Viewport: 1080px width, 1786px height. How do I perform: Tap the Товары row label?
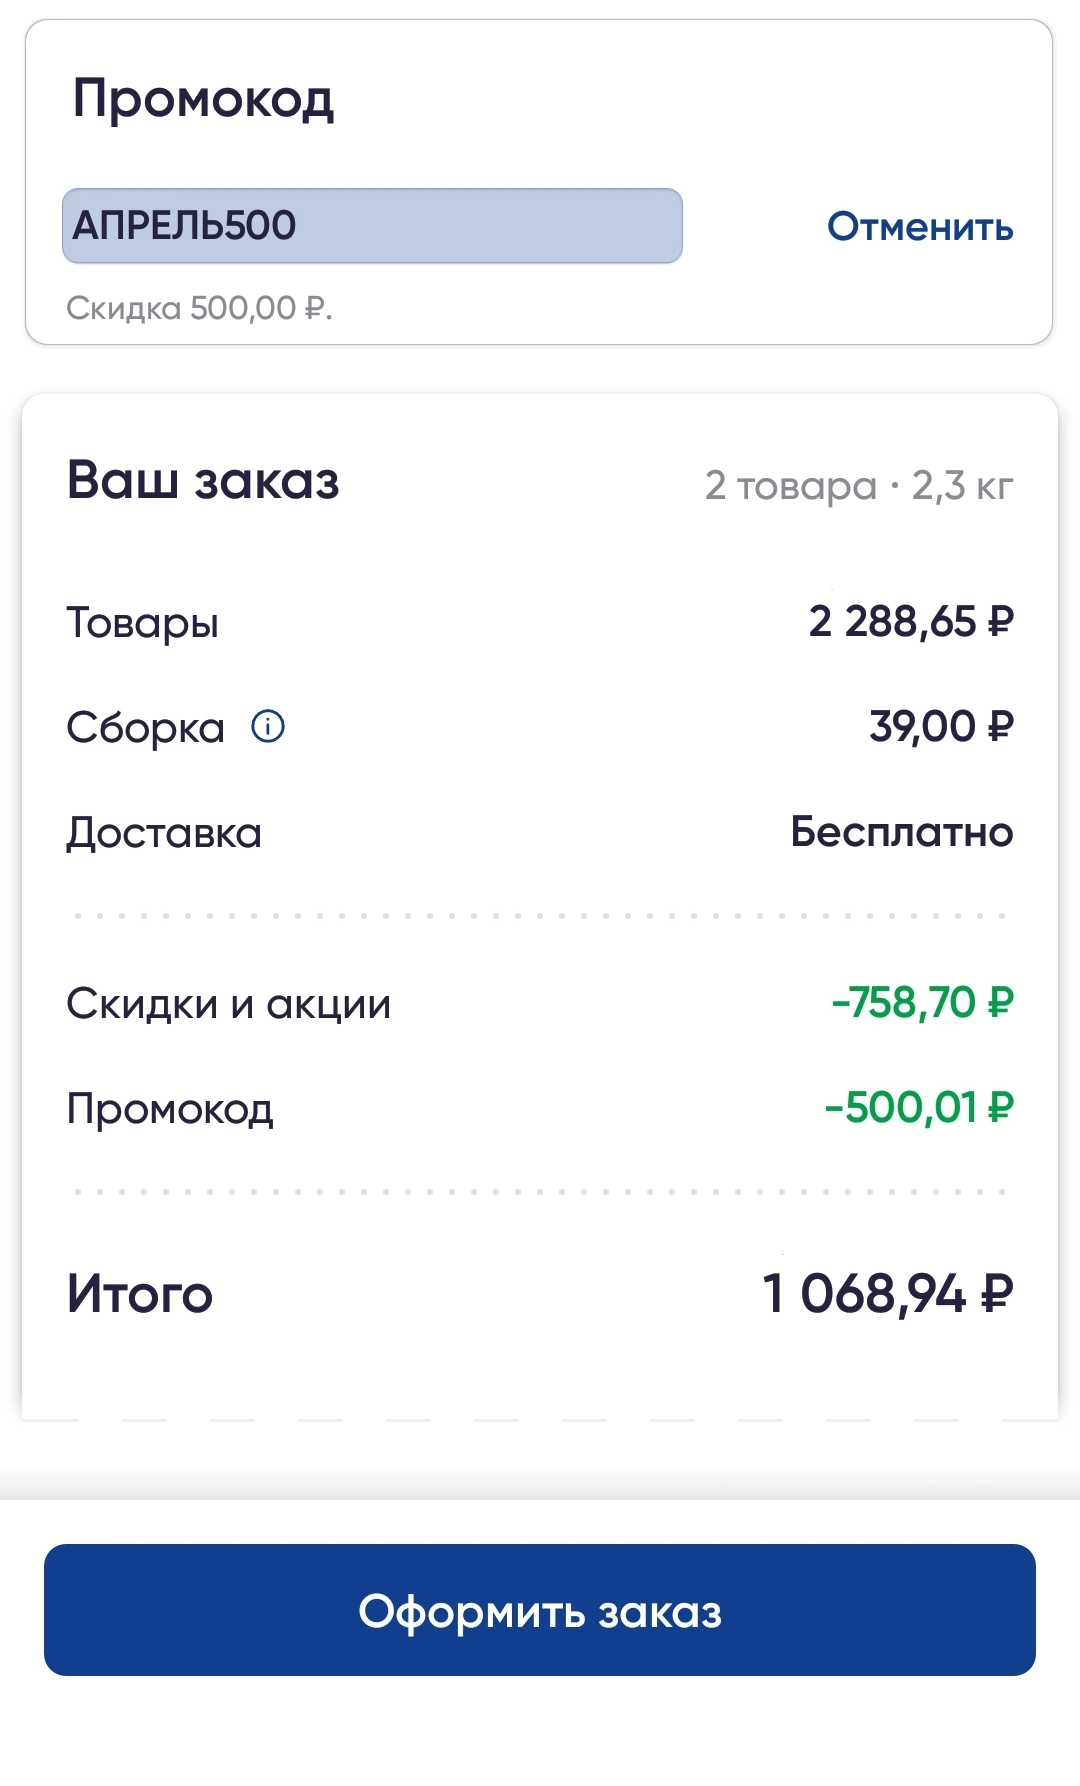(143, 623)
